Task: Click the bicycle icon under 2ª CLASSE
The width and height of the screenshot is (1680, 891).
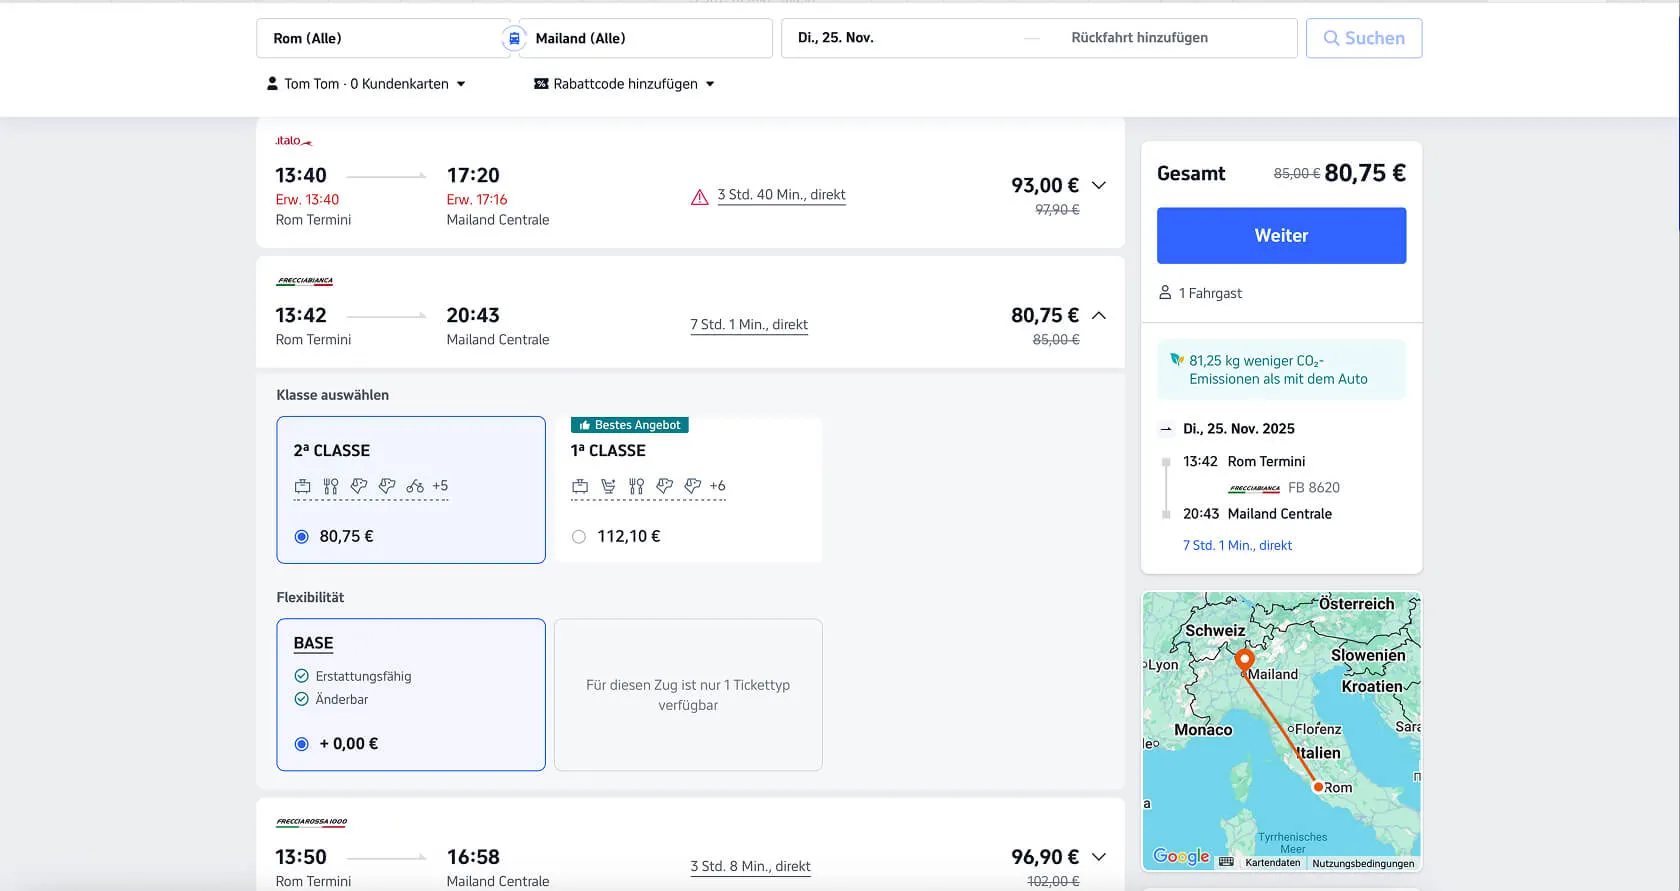Action: click(x=415, y=486)
